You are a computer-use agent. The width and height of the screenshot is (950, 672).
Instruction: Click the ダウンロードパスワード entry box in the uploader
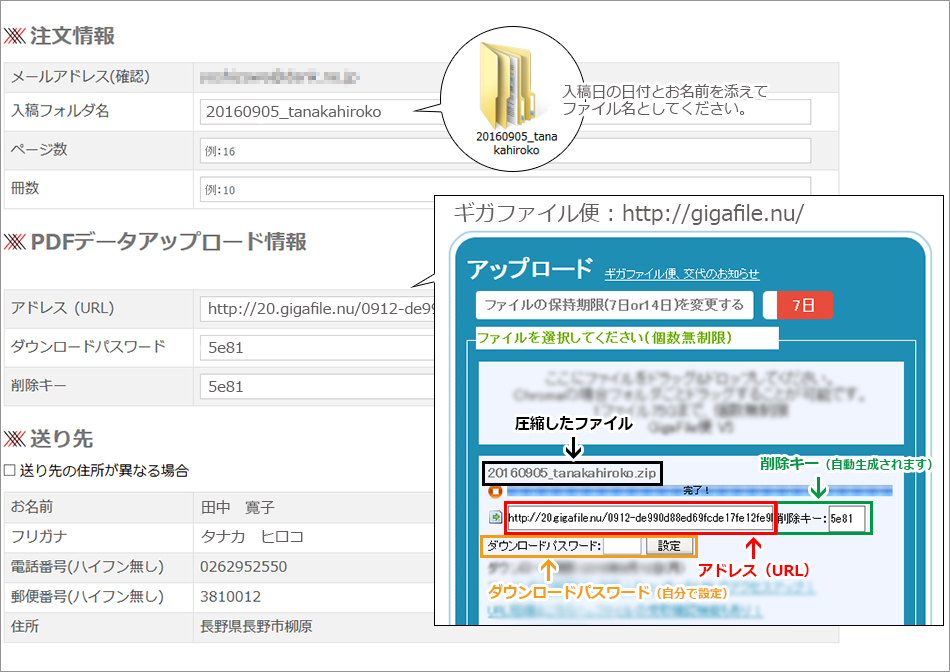pos(622,546)
